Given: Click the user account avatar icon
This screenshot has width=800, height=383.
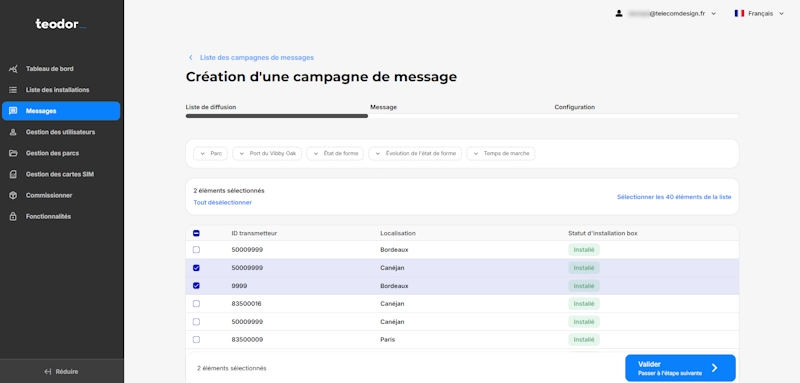Looking at the screenshot, I should click(619, 14).
